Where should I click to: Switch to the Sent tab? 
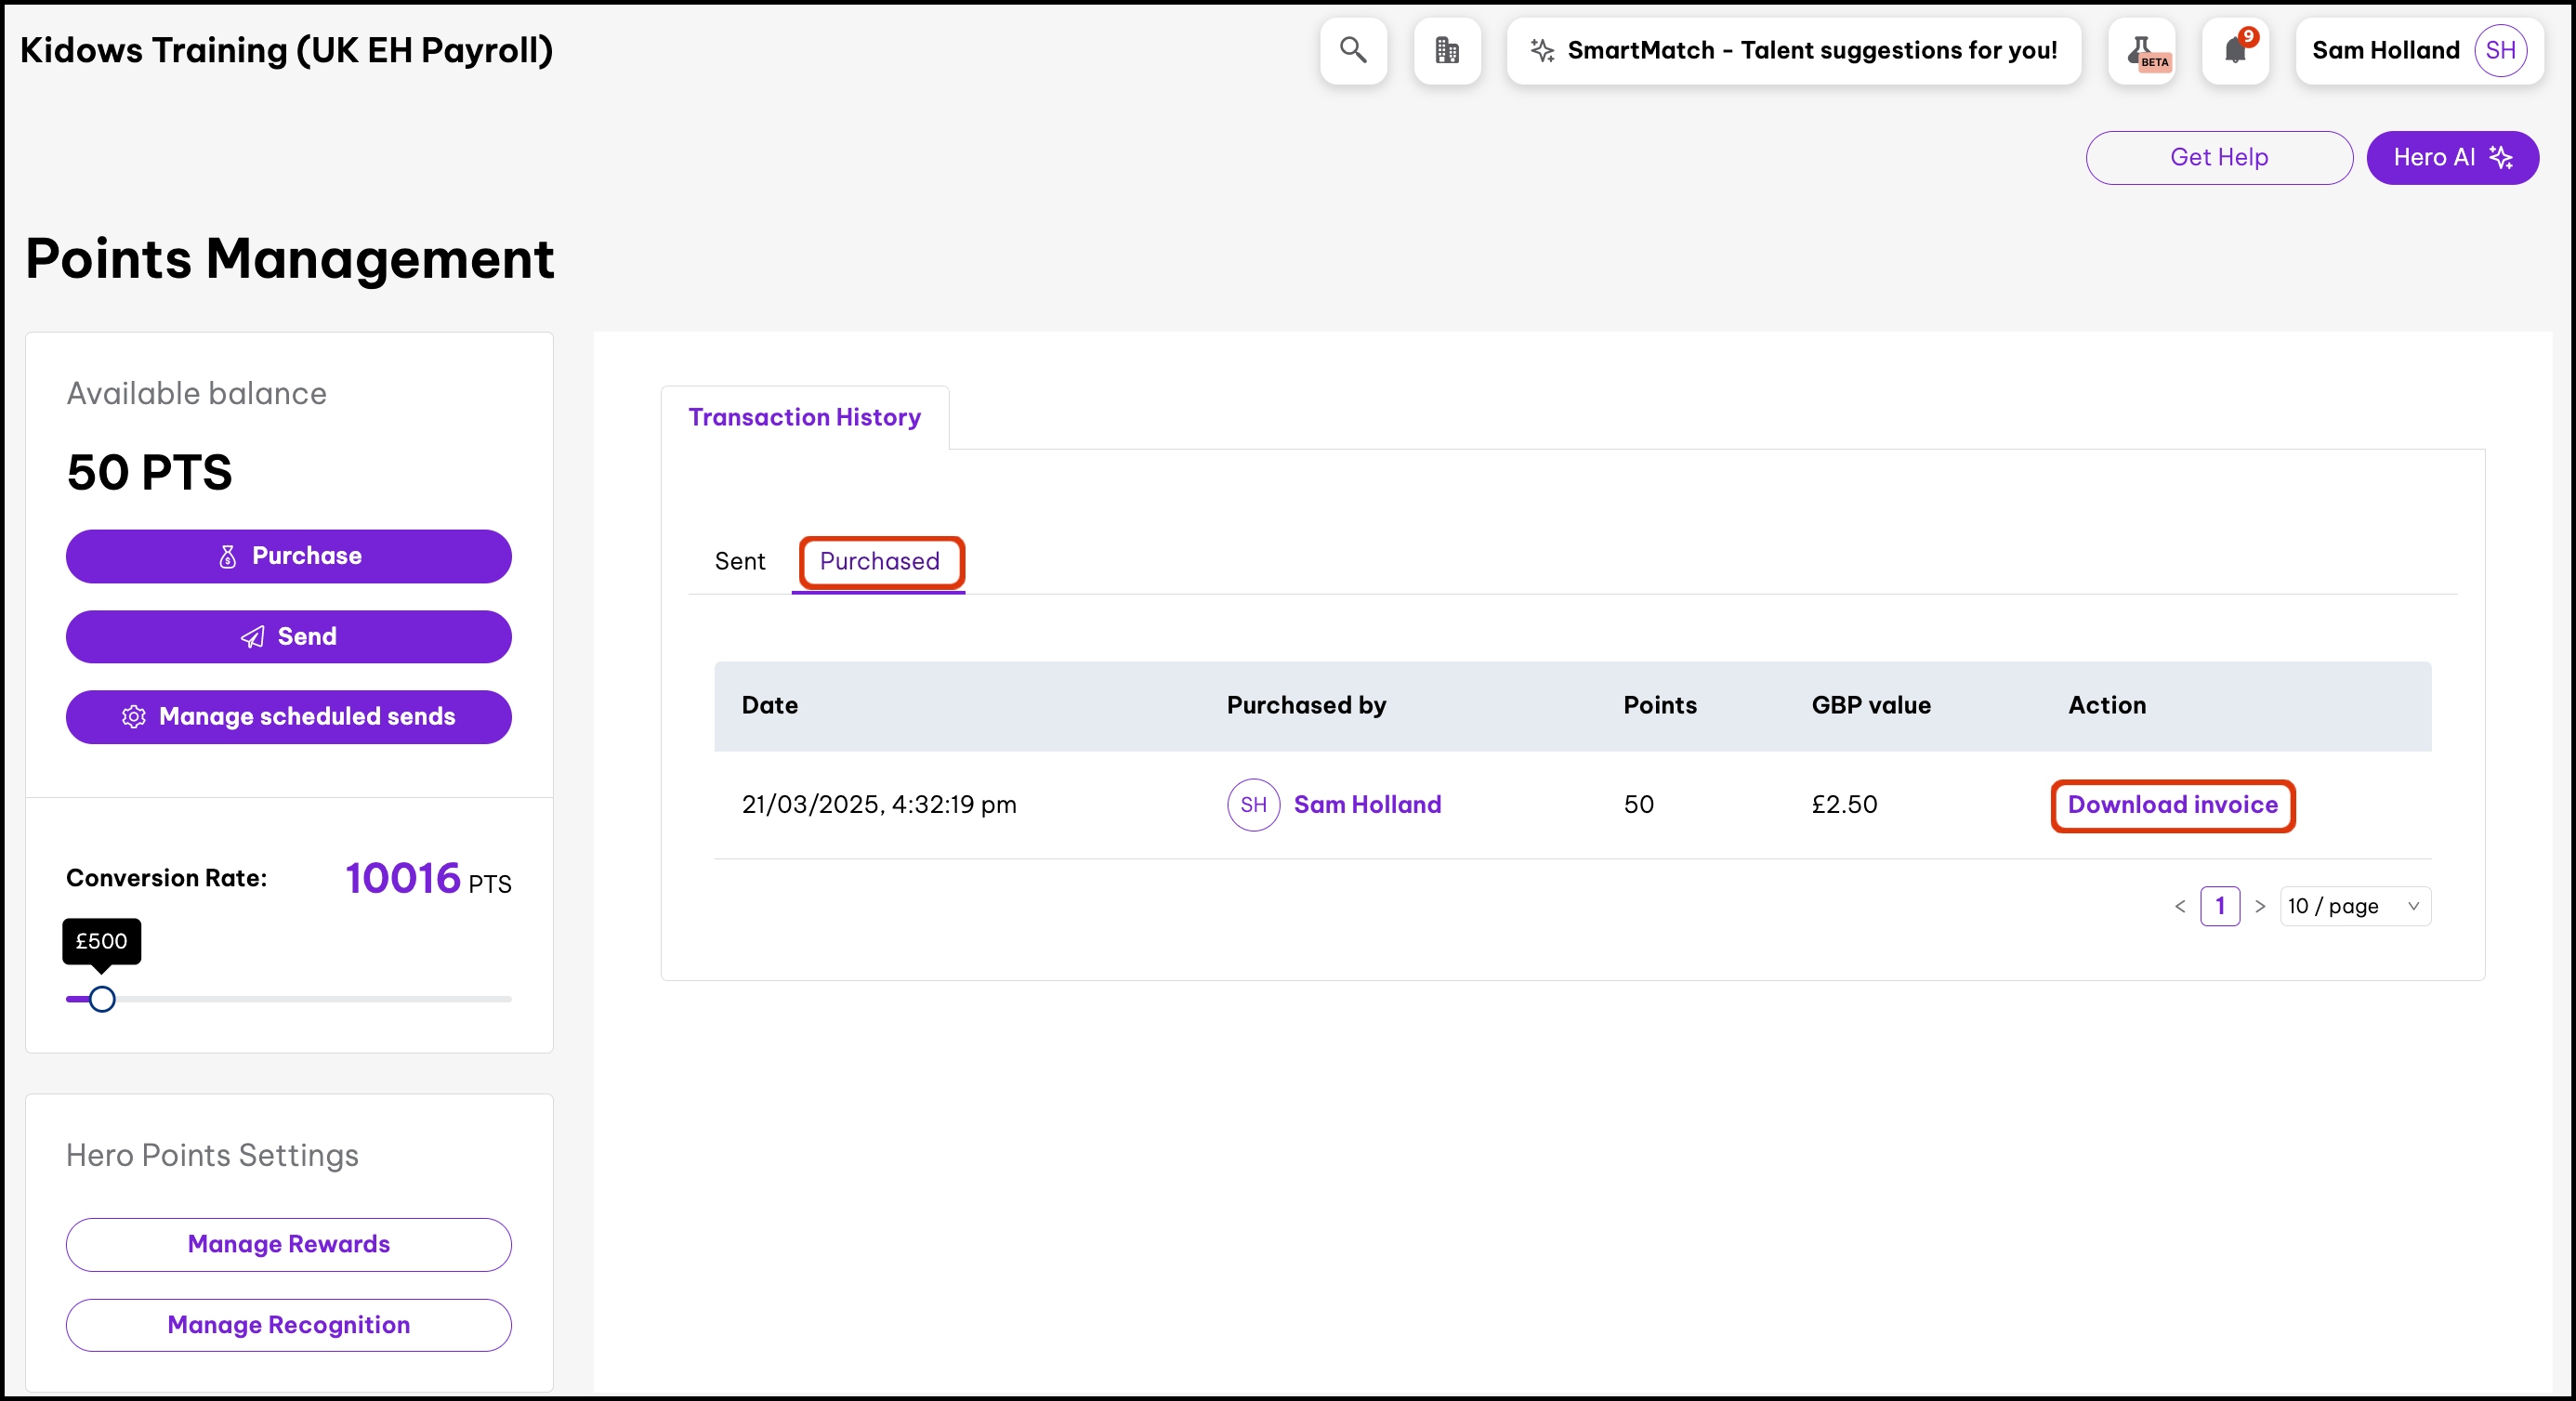(739, 561)
